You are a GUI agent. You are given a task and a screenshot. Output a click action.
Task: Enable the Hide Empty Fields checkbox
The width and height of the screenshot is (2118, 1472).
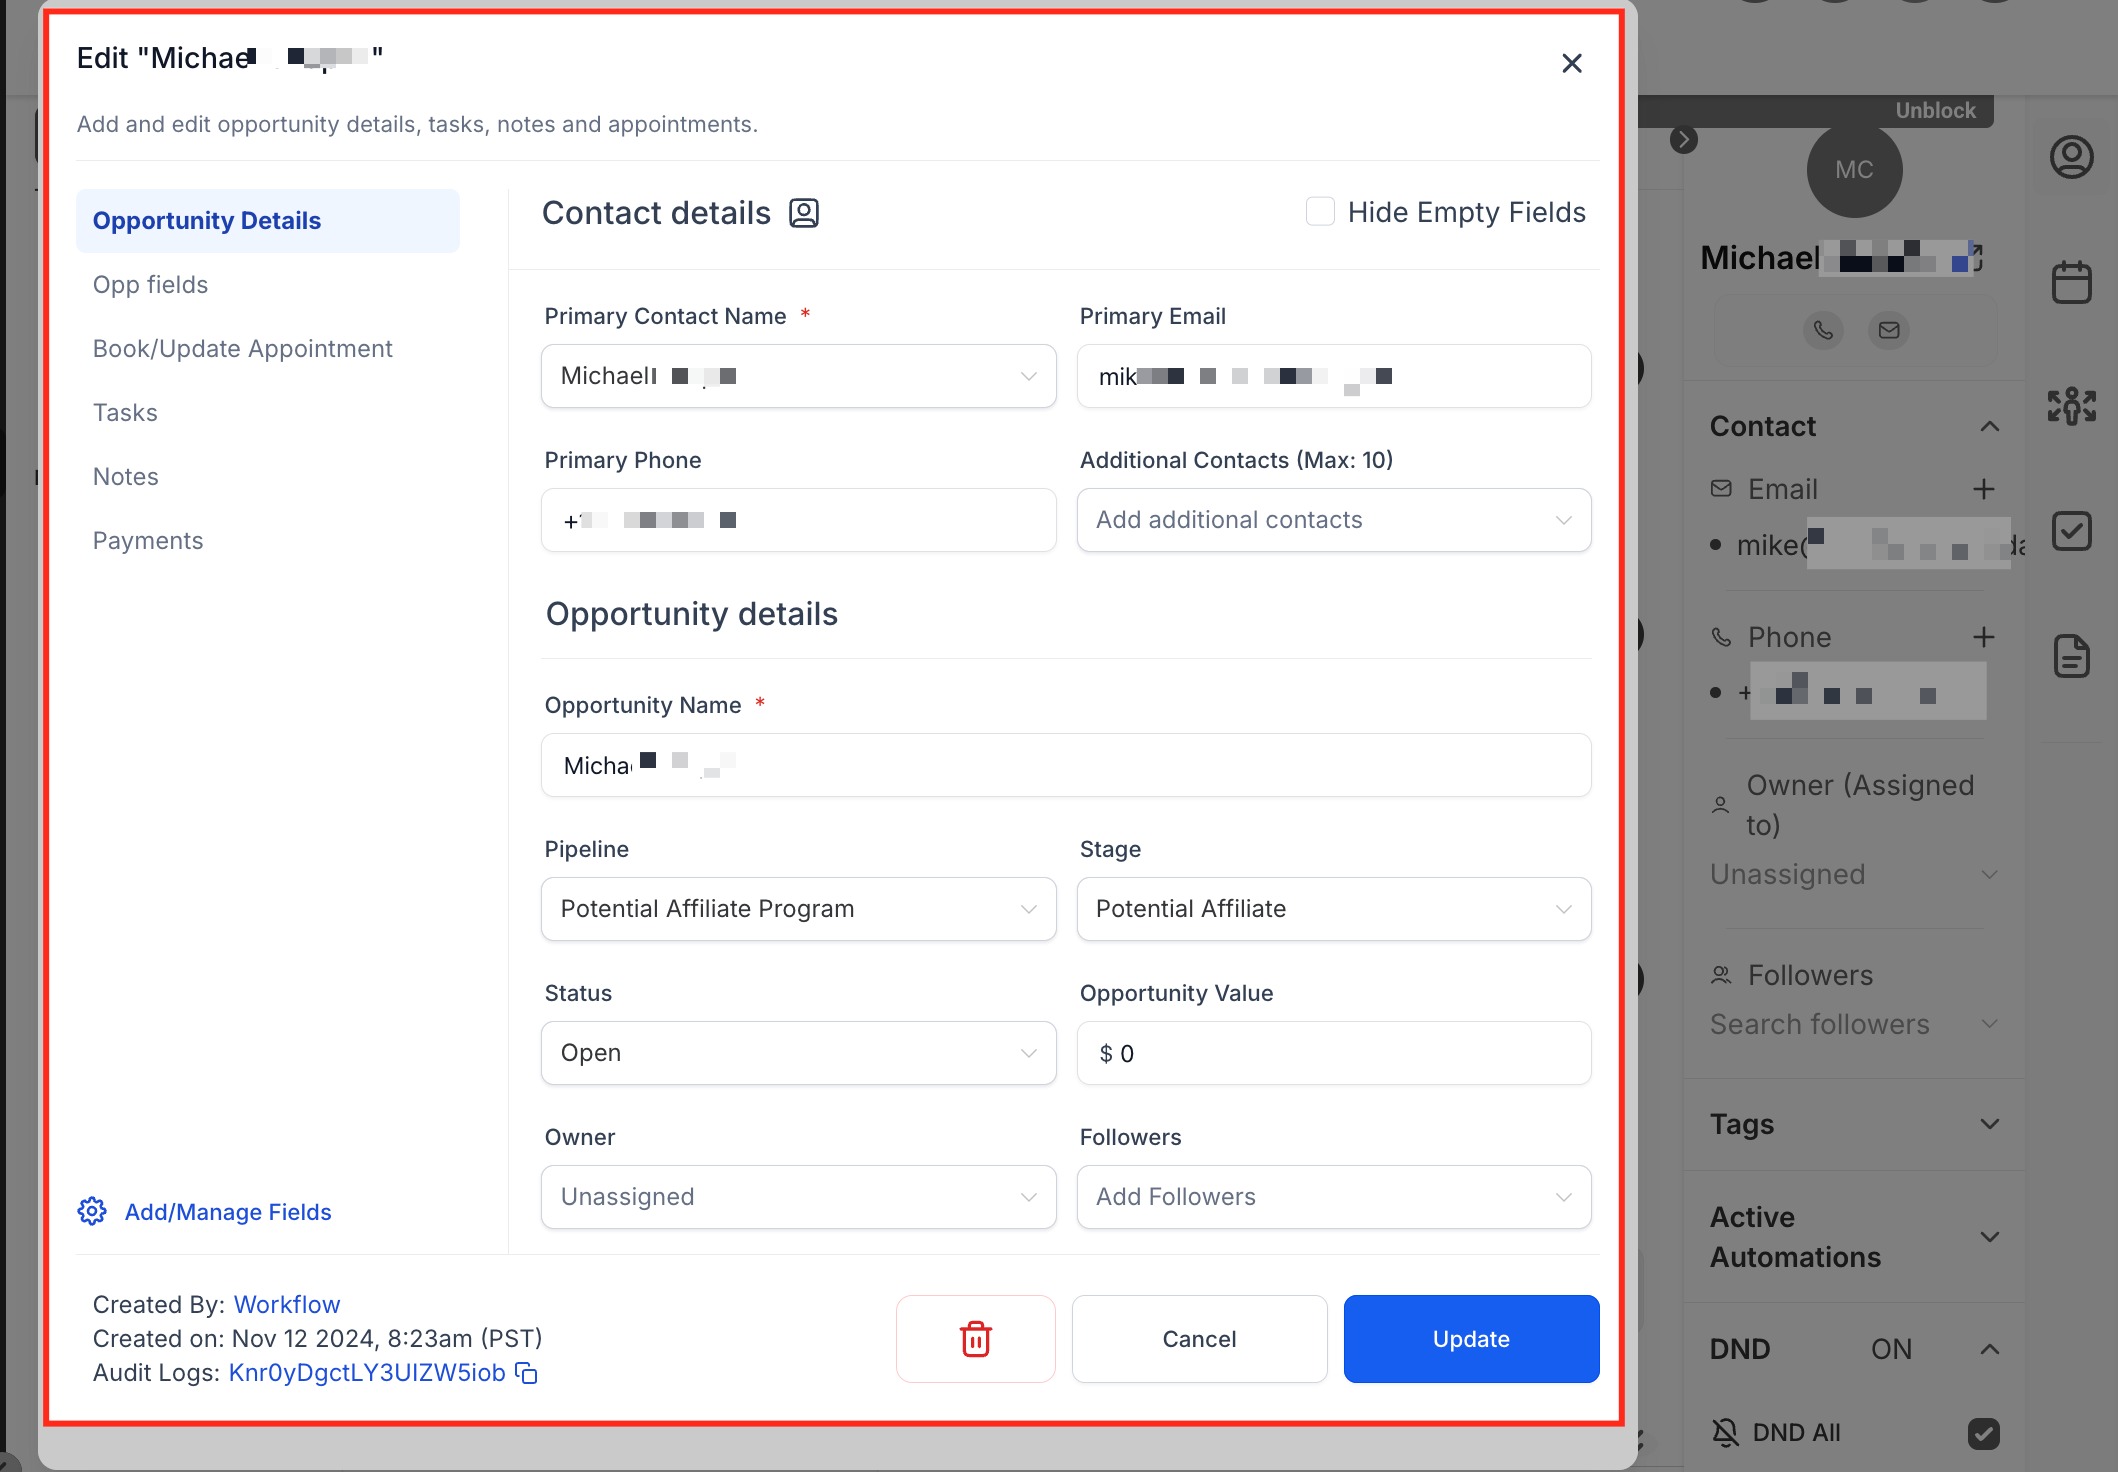1320,212
